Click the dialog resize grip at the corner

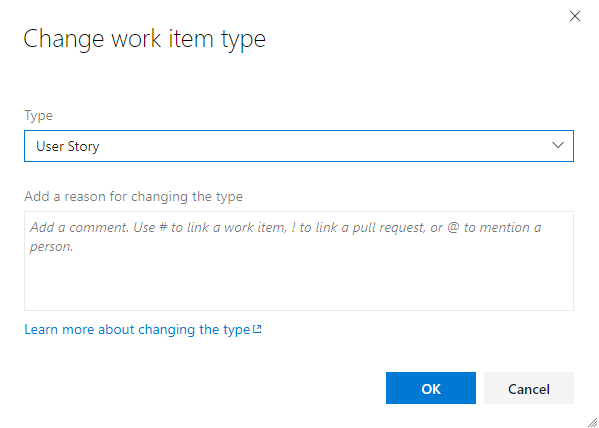pyautogui.click(x=593, y=422)
